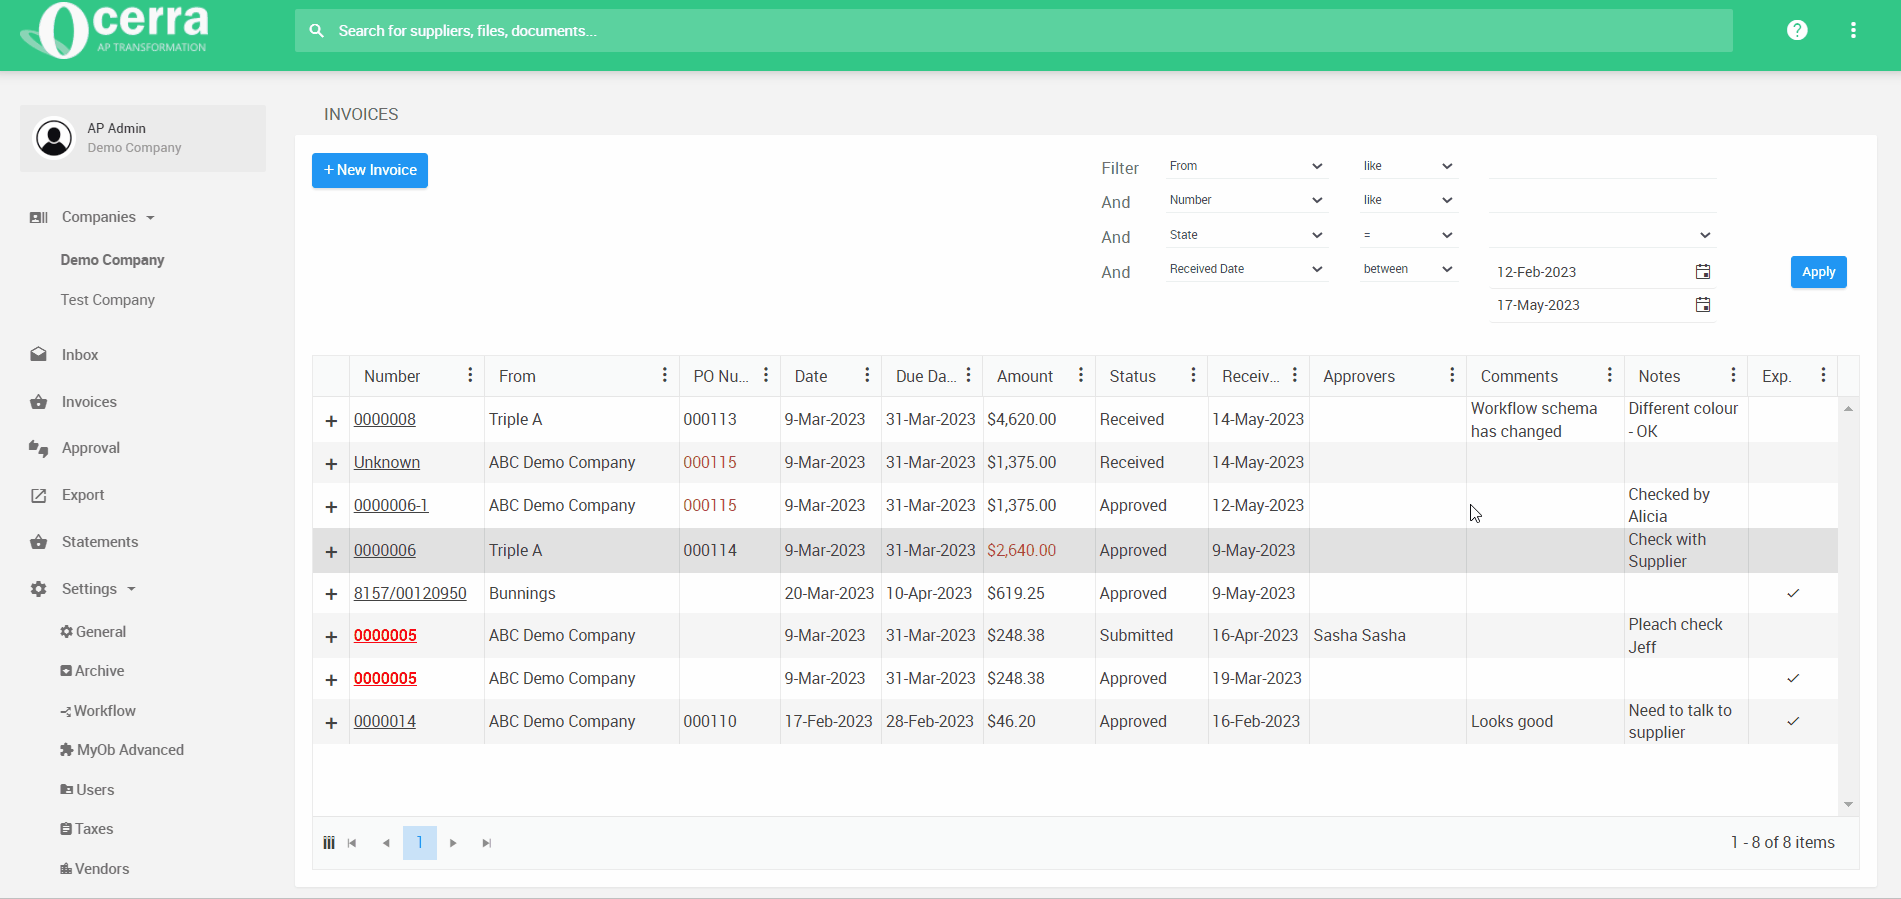Open the 'Received Date' filter field dropdown
Image resolution: width=1901 pixels, height=899 pixels.
pos(1247,269)
